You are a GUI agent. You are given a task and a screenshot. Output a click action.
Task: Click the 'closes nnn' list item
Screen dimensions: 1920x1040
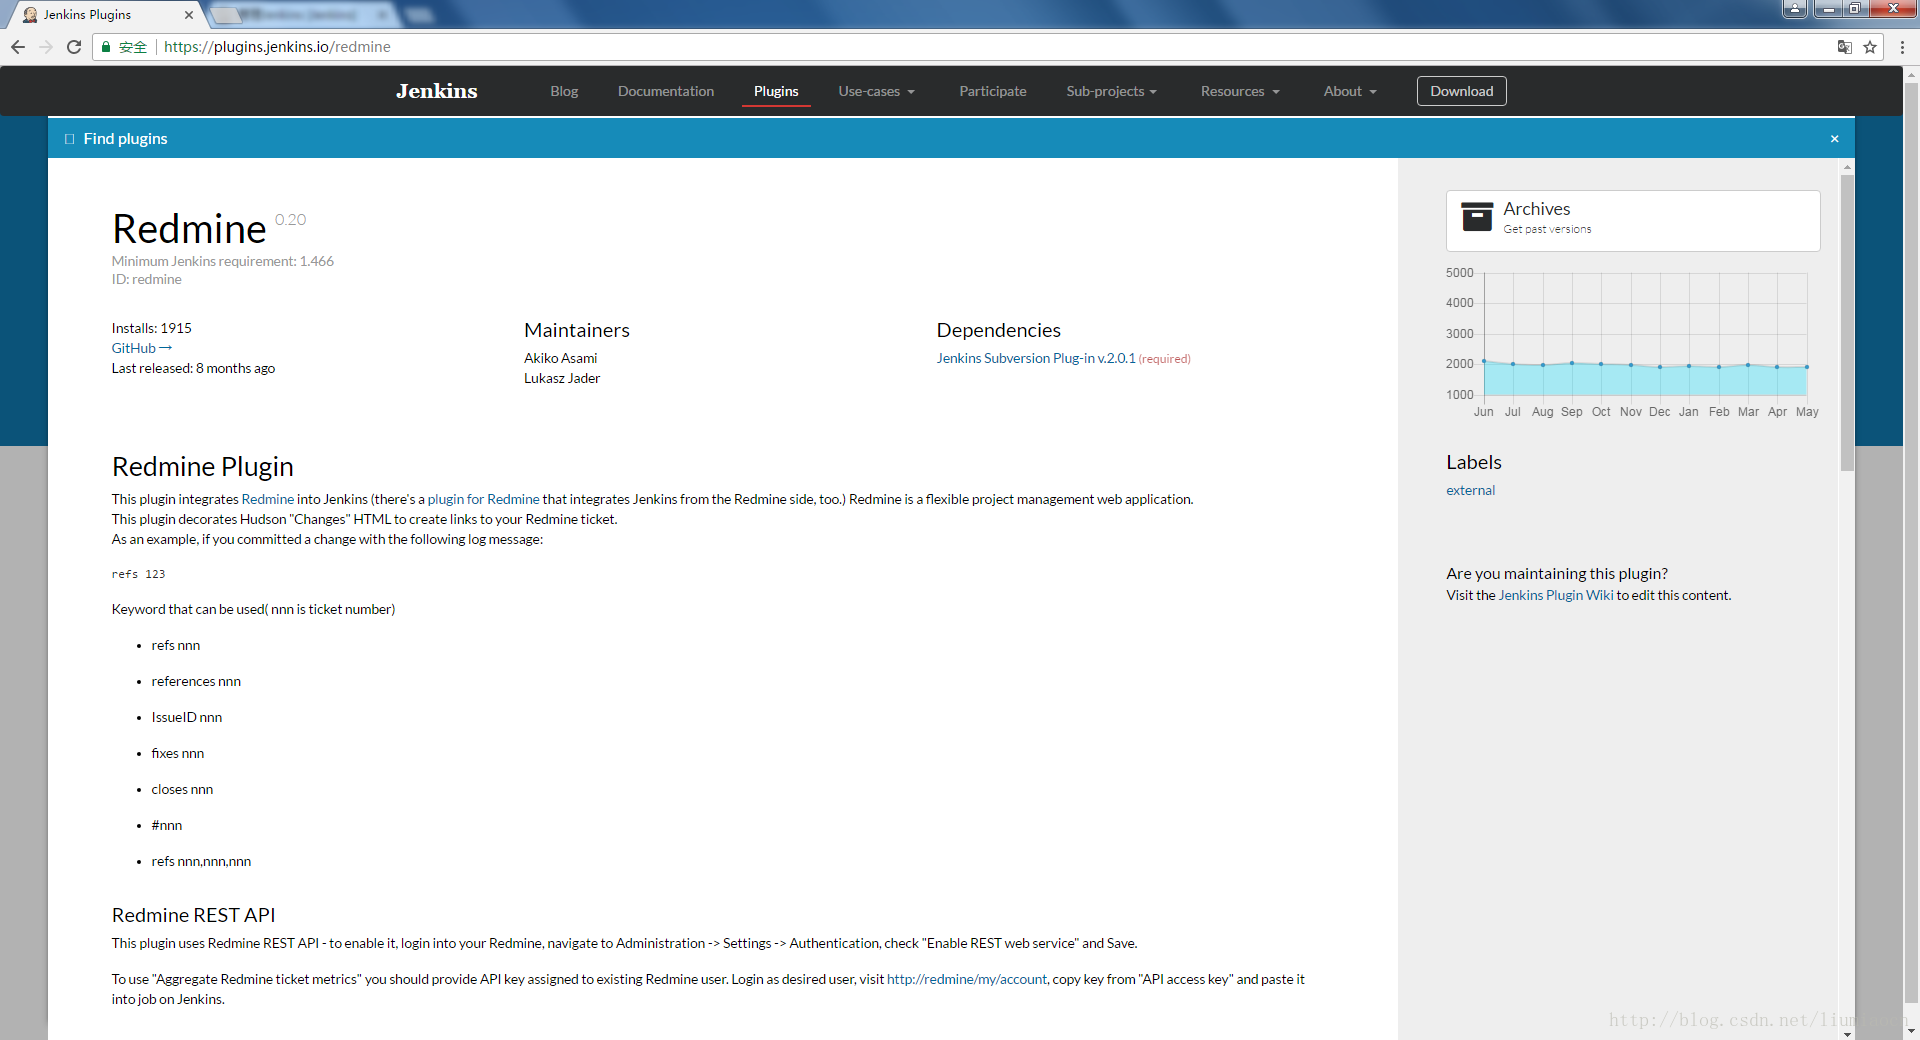tap(182, 789)
